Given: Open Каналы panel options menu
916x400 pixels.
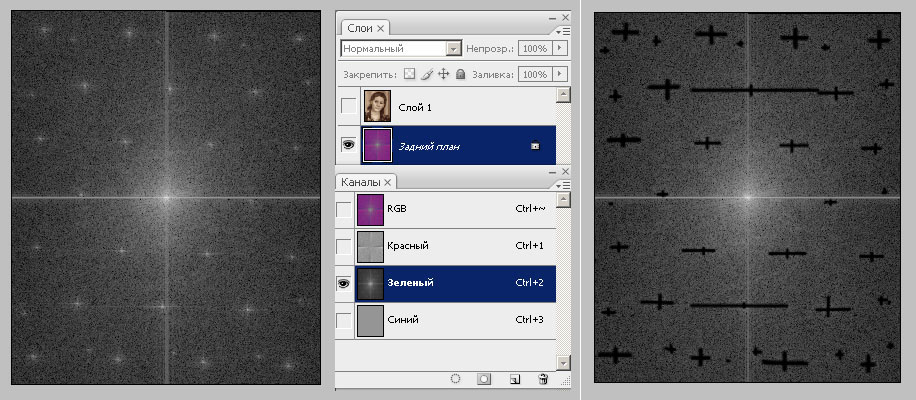Looking at the screenshot, I should pos(563,185).
